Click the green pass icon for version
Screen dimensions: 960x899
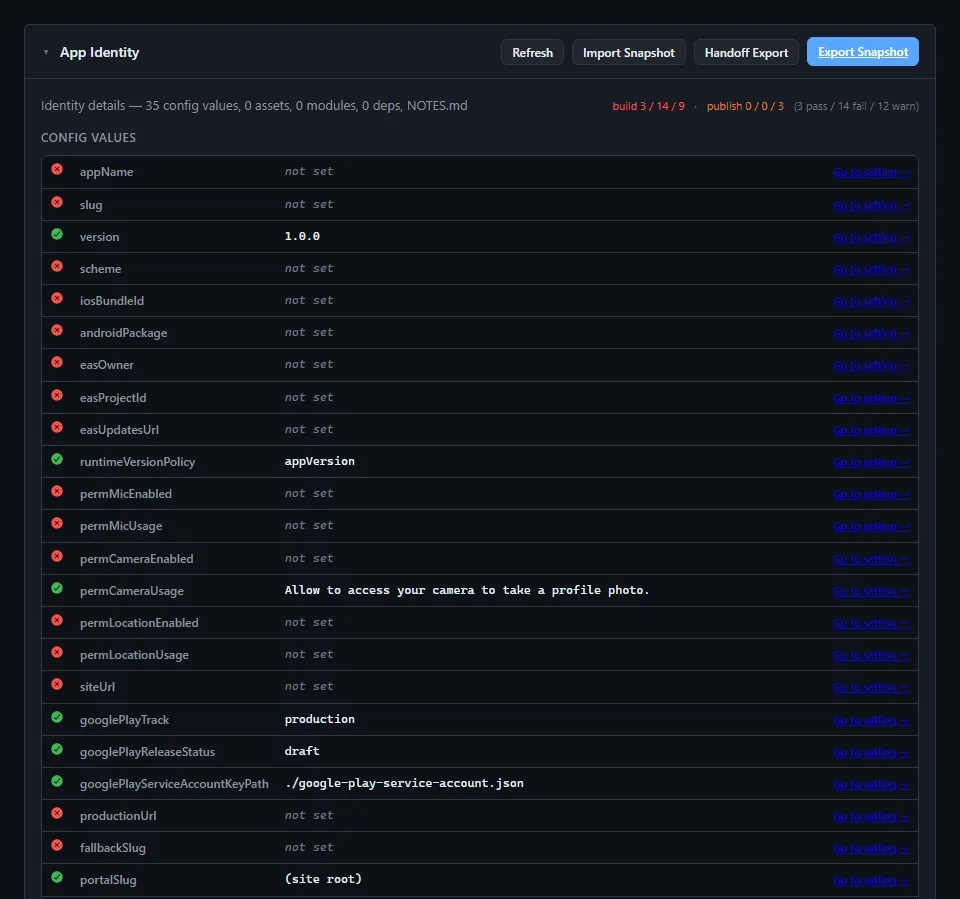57,234
